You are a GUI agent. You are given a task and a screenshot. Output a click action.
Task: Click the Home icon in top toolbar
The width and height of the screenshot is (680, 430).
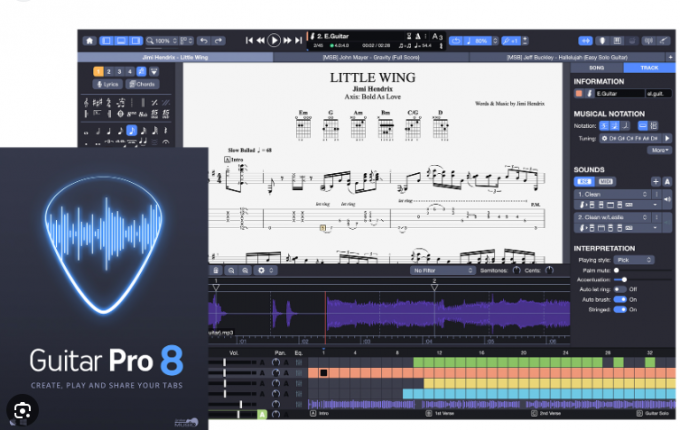[90, 41]
